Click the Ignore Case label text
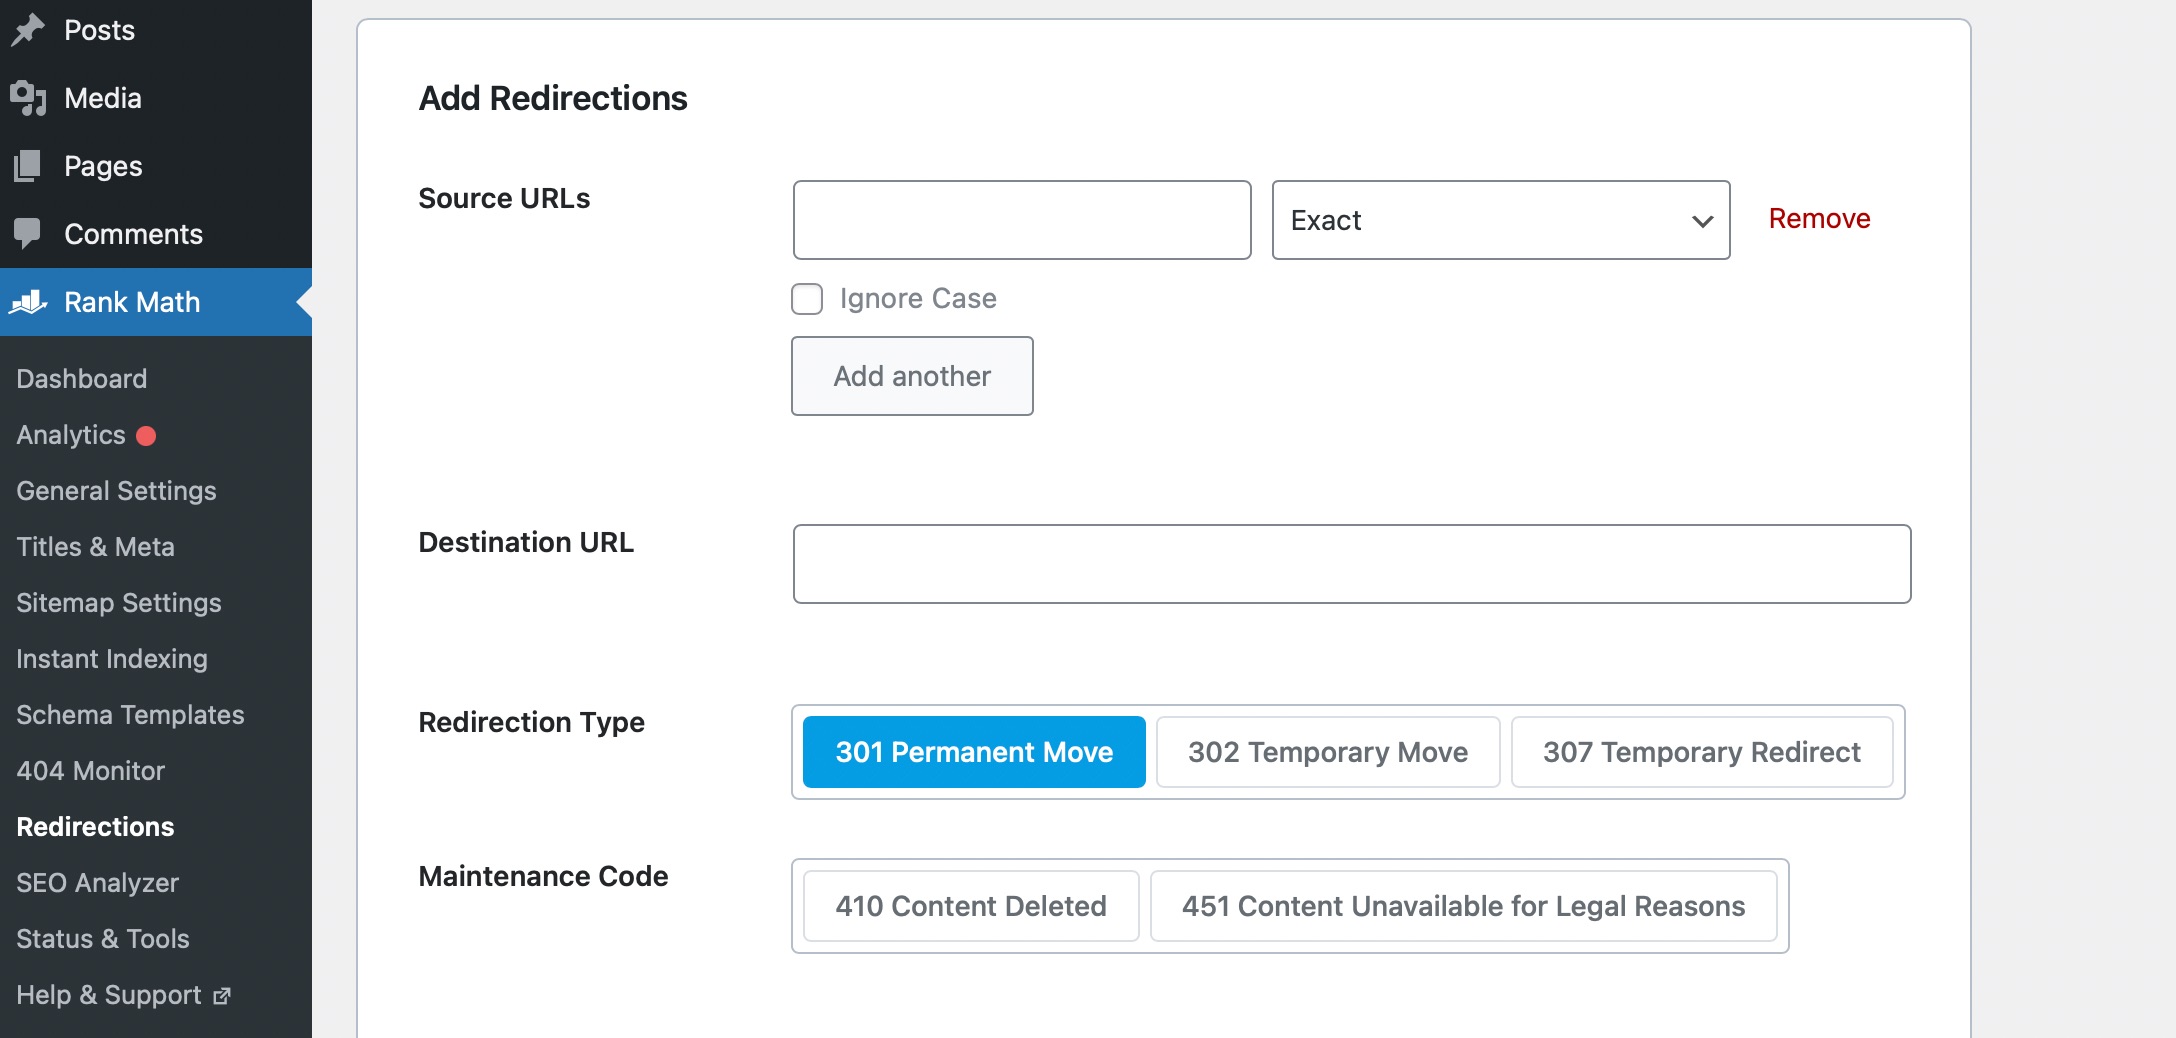This screenshot has width=2176, height=1038. click(x=918, y=298)
